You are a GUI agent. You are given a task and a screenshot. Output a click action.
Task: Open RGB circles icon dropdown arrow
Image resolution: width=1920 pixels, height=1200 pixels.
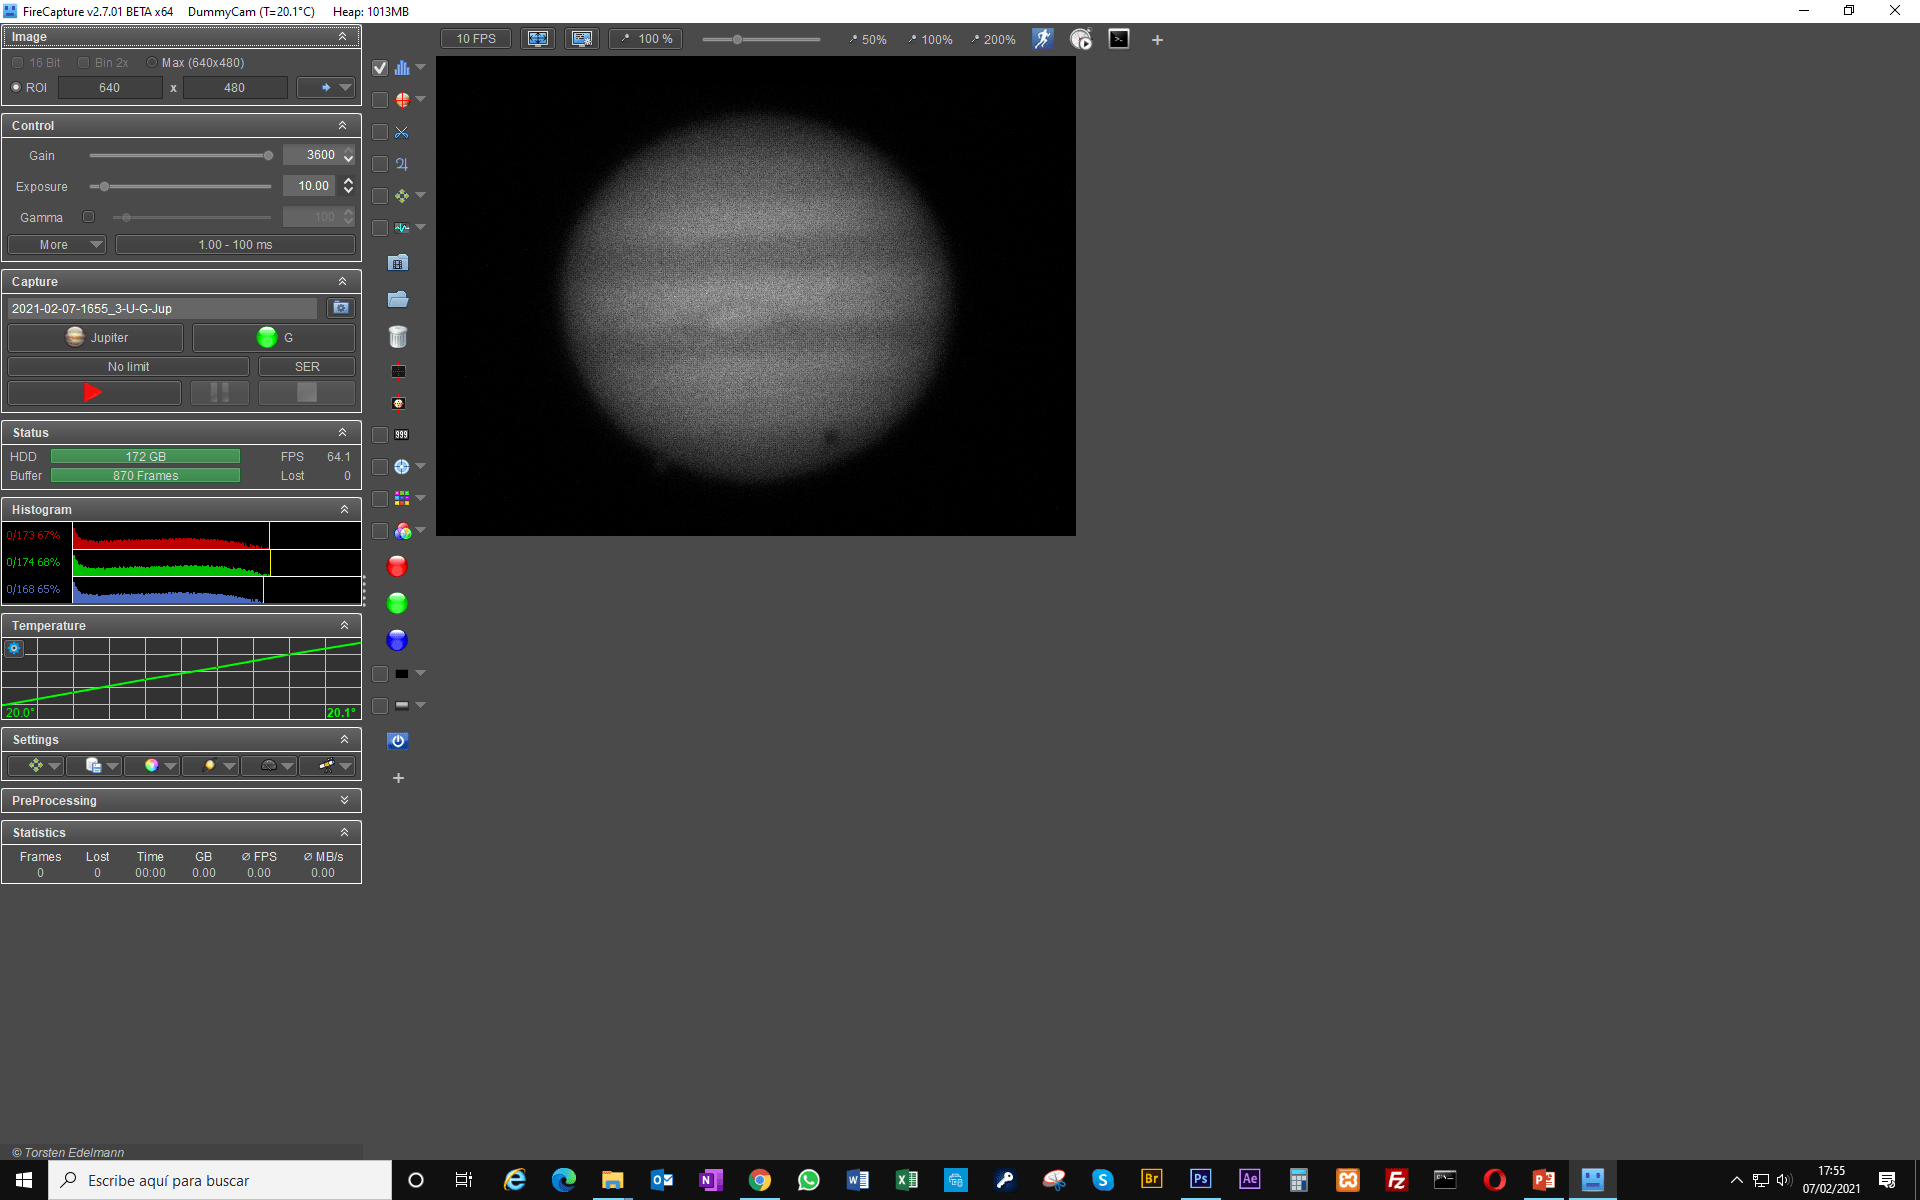tap(421, 530)
